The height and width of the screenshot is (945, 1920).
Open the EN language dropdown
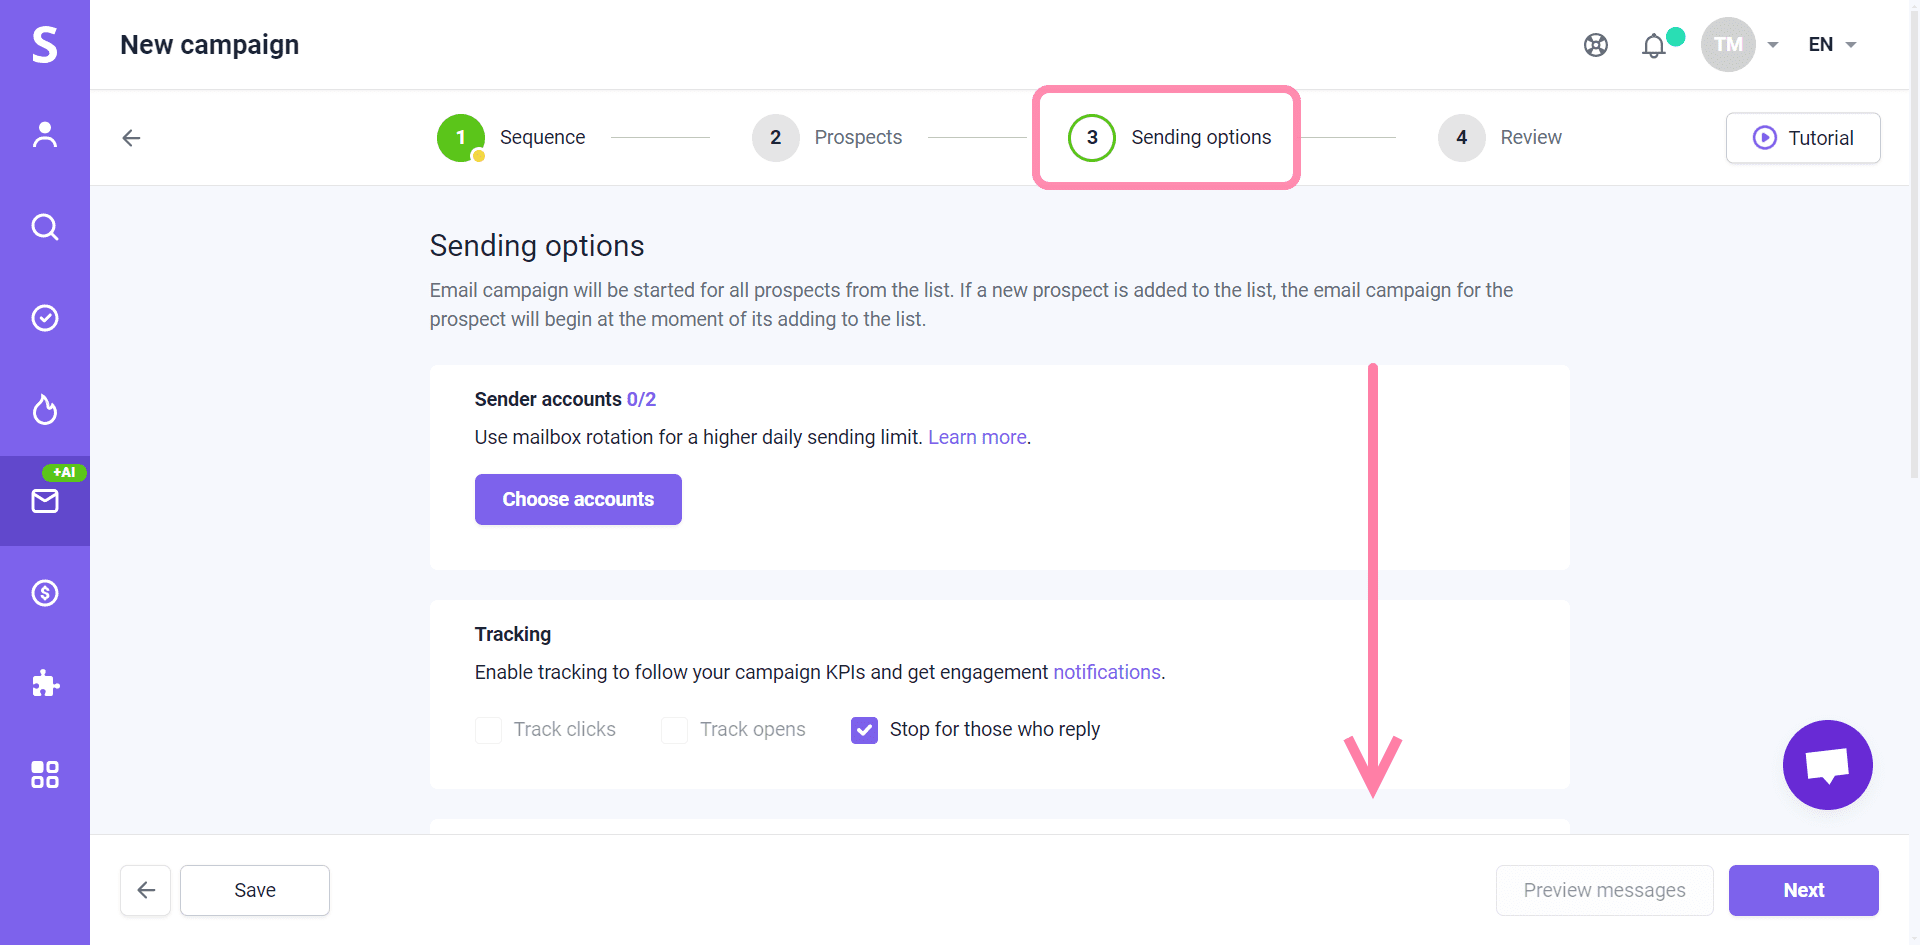pyautogui.click(x=1831, y=45)
